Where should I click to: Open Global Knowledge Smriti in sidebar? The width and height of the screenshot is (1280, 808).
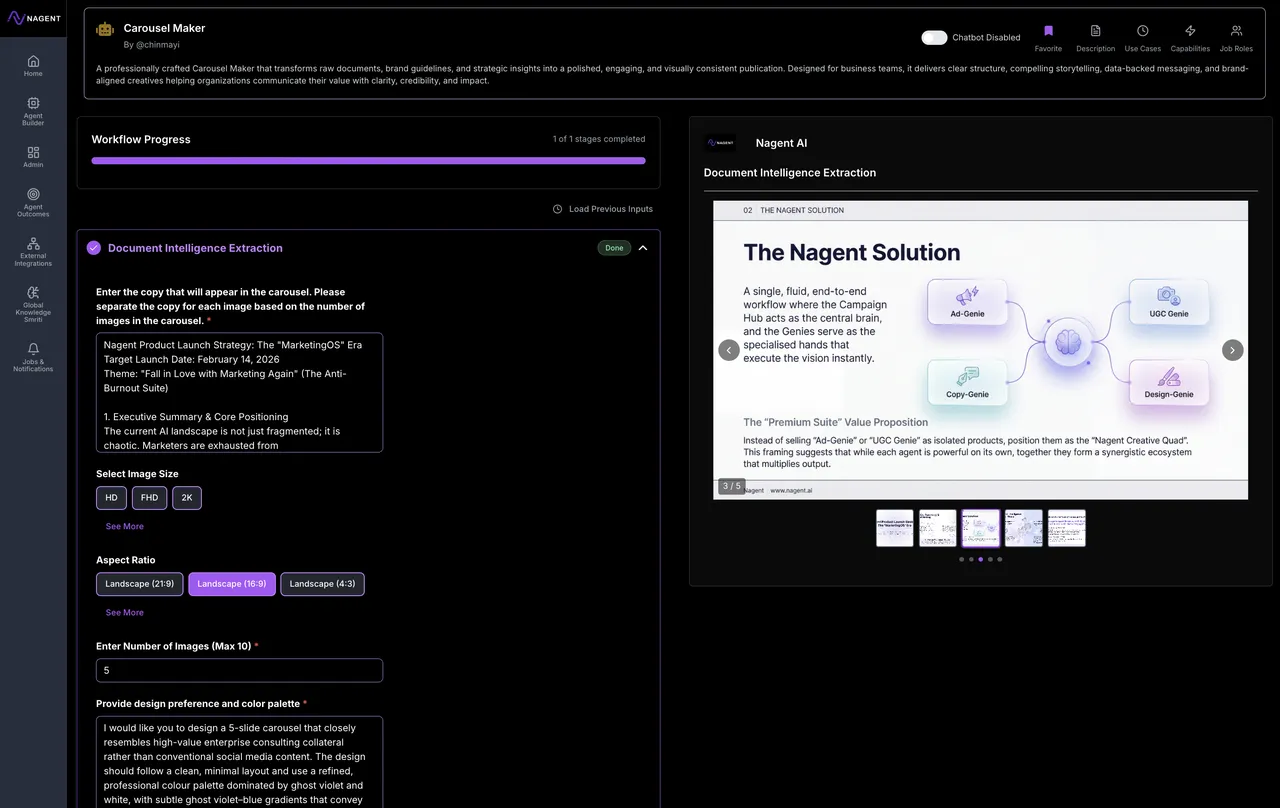click(33, 303)
